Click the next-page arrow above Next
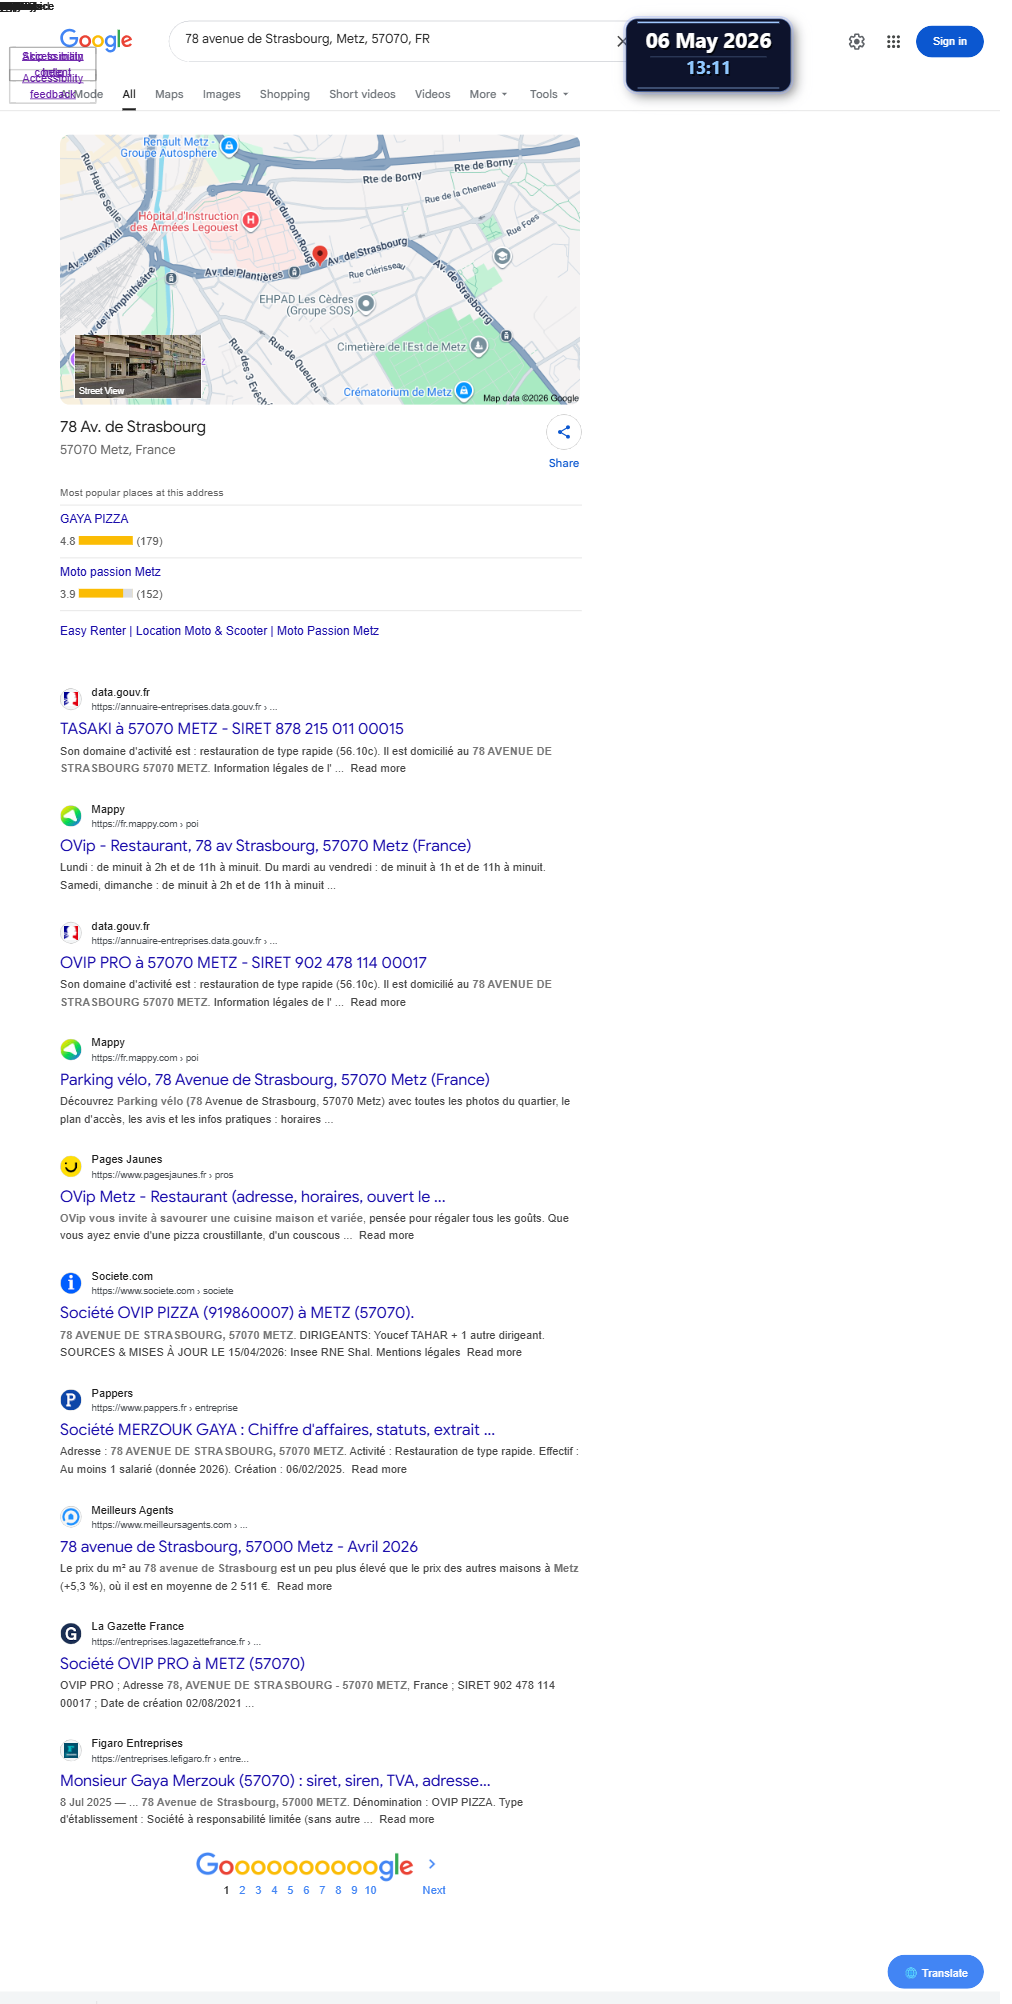This screenshot has height=2004, width=1012. coord(432,1864)
